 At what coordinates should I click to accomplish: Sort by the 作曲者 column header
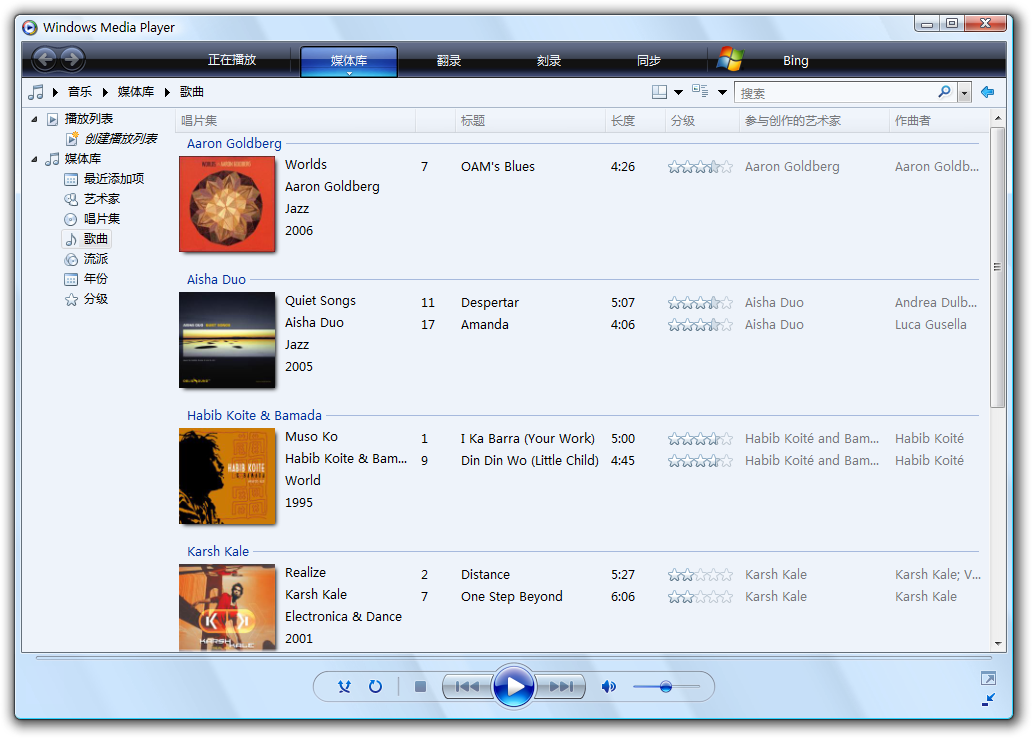pyautogui.click(x=939, y=120)
